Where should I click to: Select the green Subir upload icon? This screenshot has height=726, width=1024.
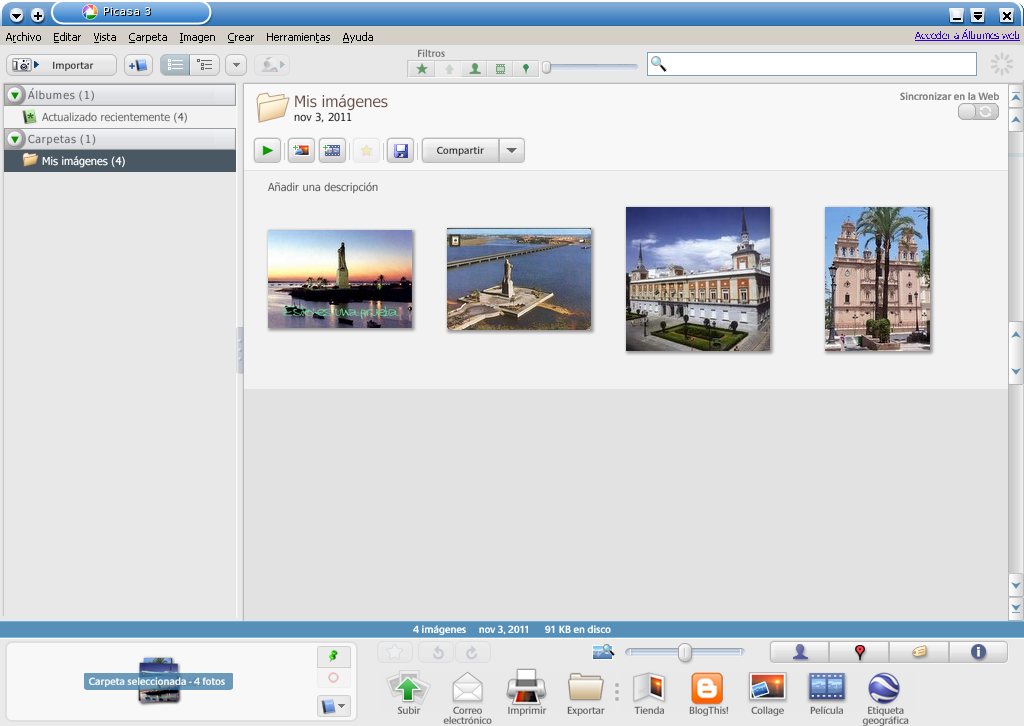[408, 690]
